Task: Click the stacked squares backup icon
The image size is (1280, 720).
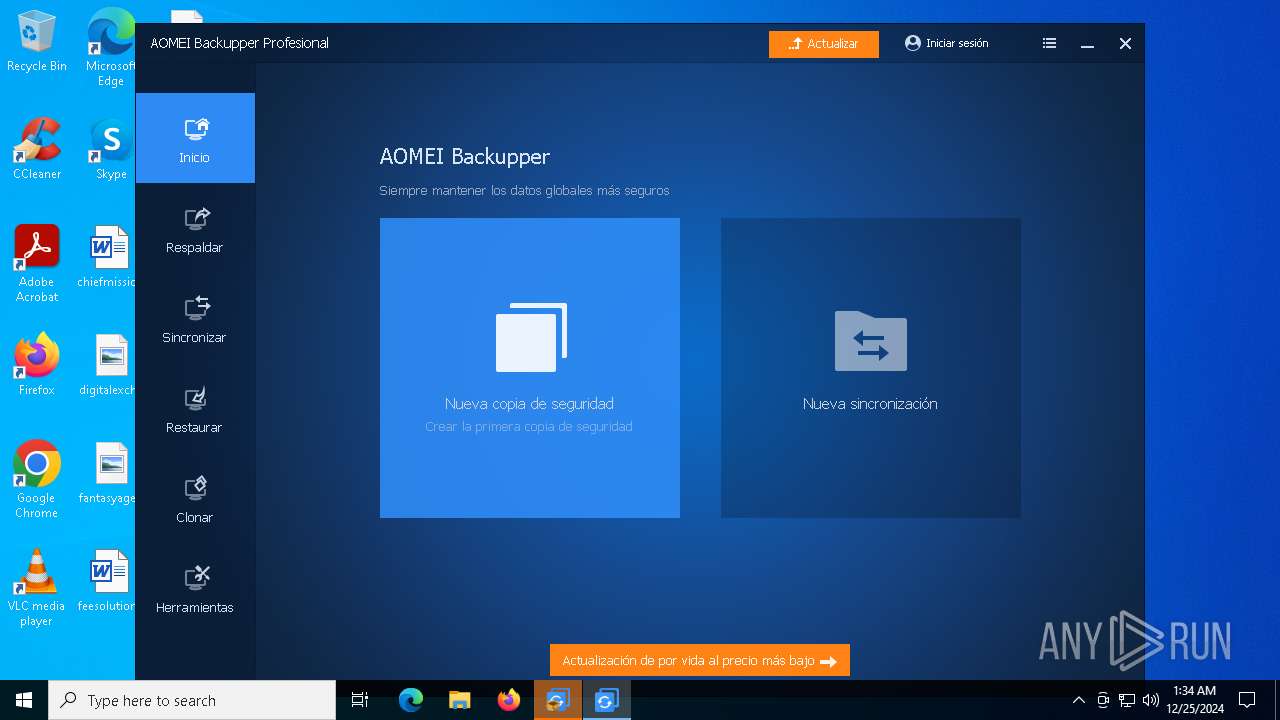Action: (531, 338)
